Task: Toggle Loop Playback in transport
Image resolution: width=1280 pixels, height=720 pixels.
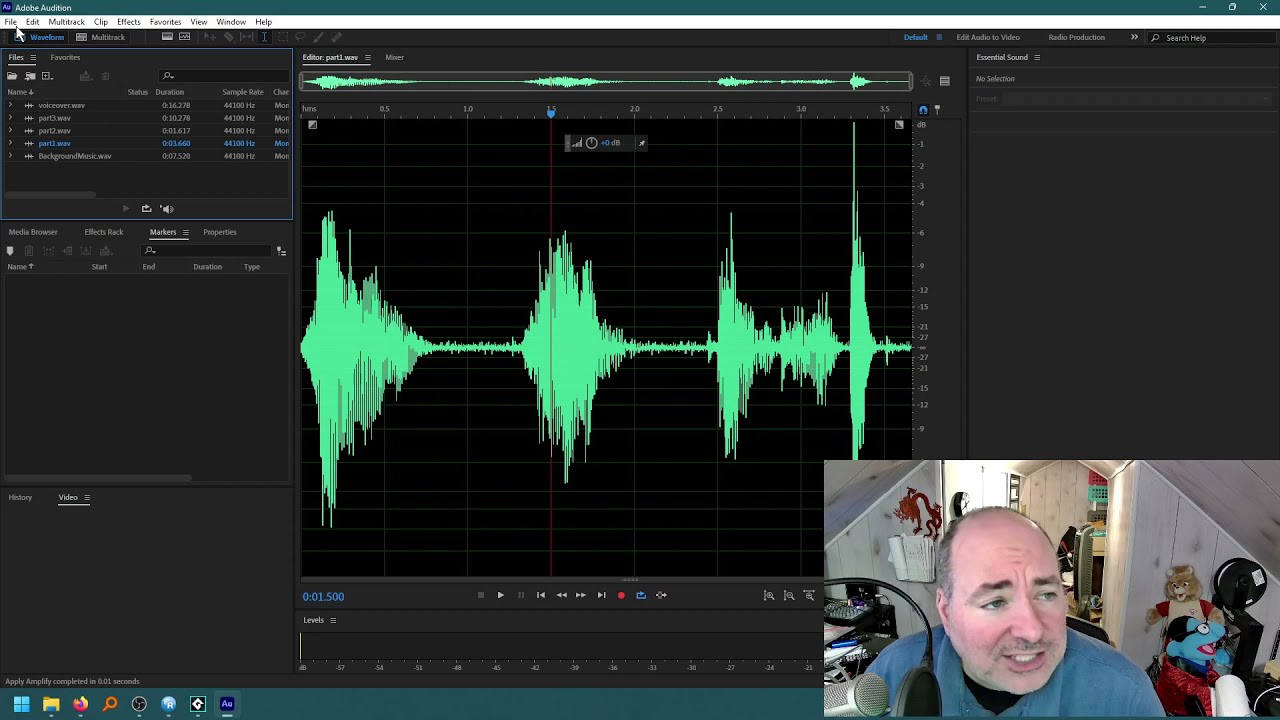Action: [641, 595]
